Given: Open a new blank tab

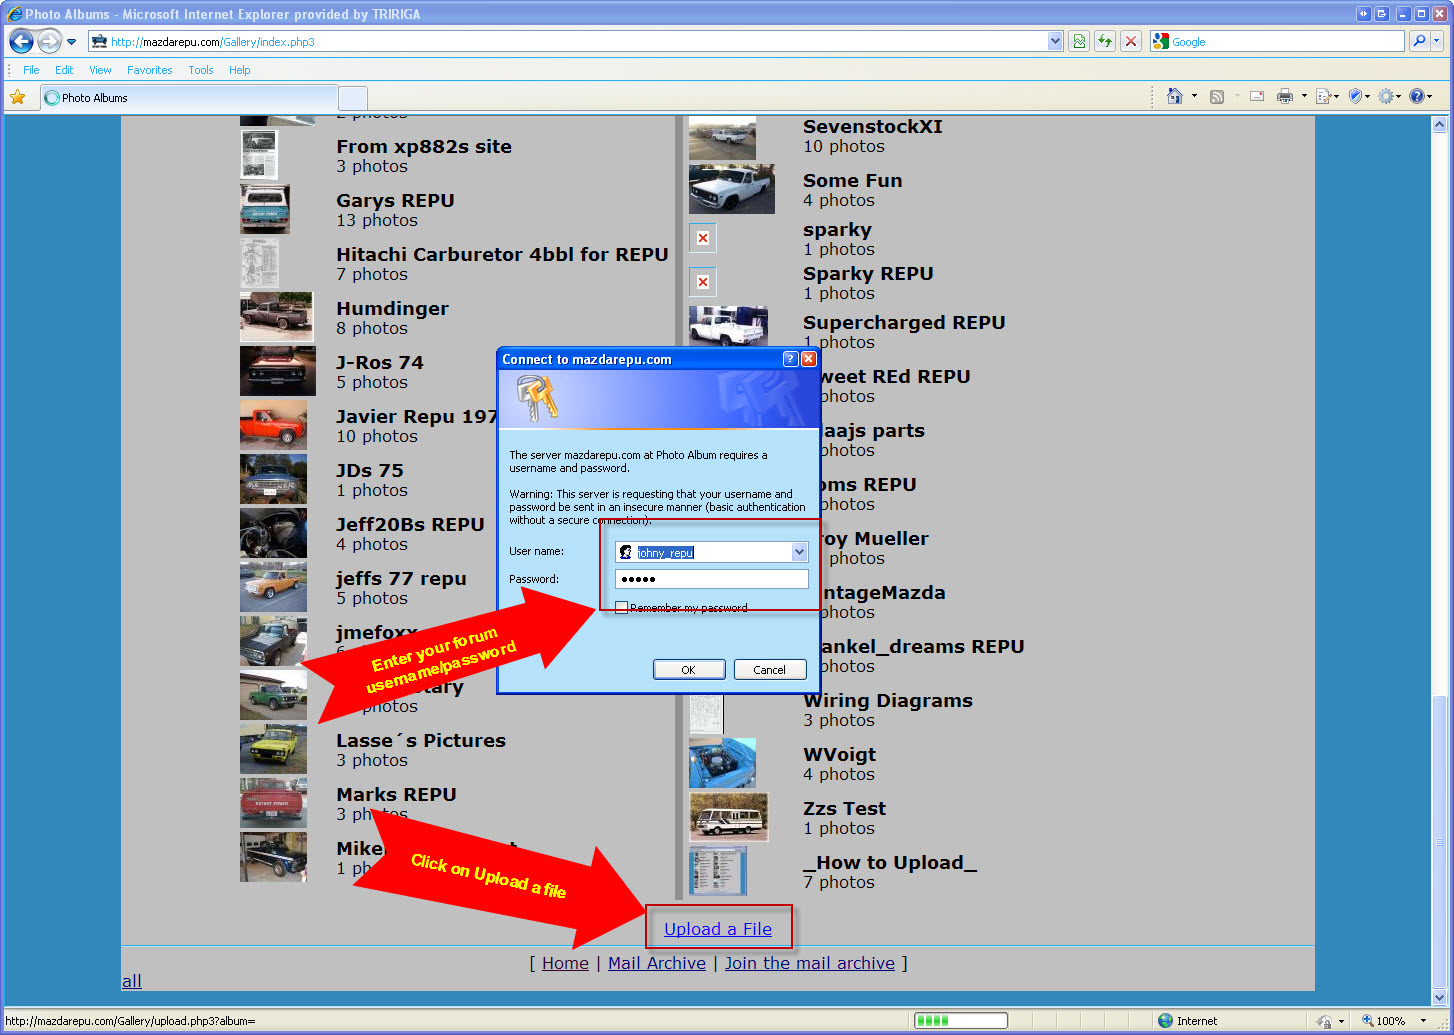Looking at the screenshot, I should coord(353,98).
